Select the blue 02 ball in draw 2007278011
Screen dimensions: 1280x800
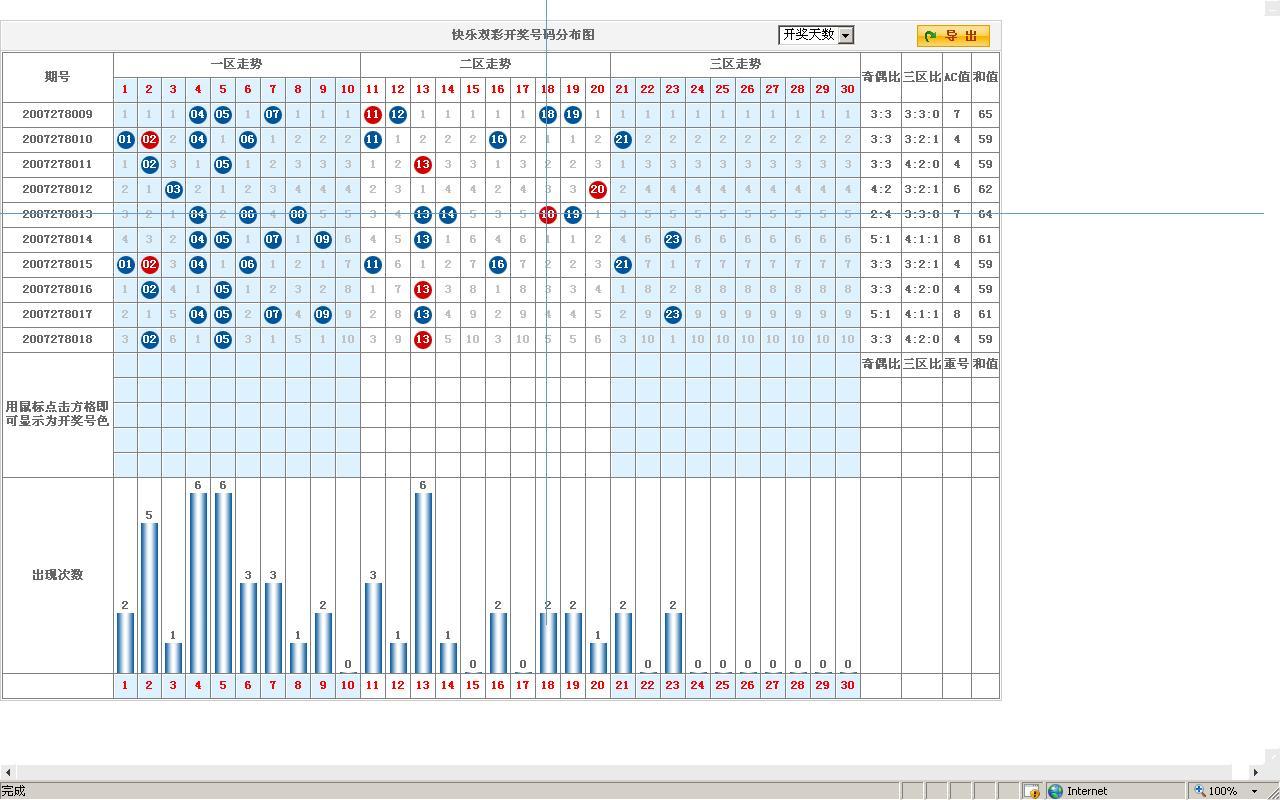(150, 165)
